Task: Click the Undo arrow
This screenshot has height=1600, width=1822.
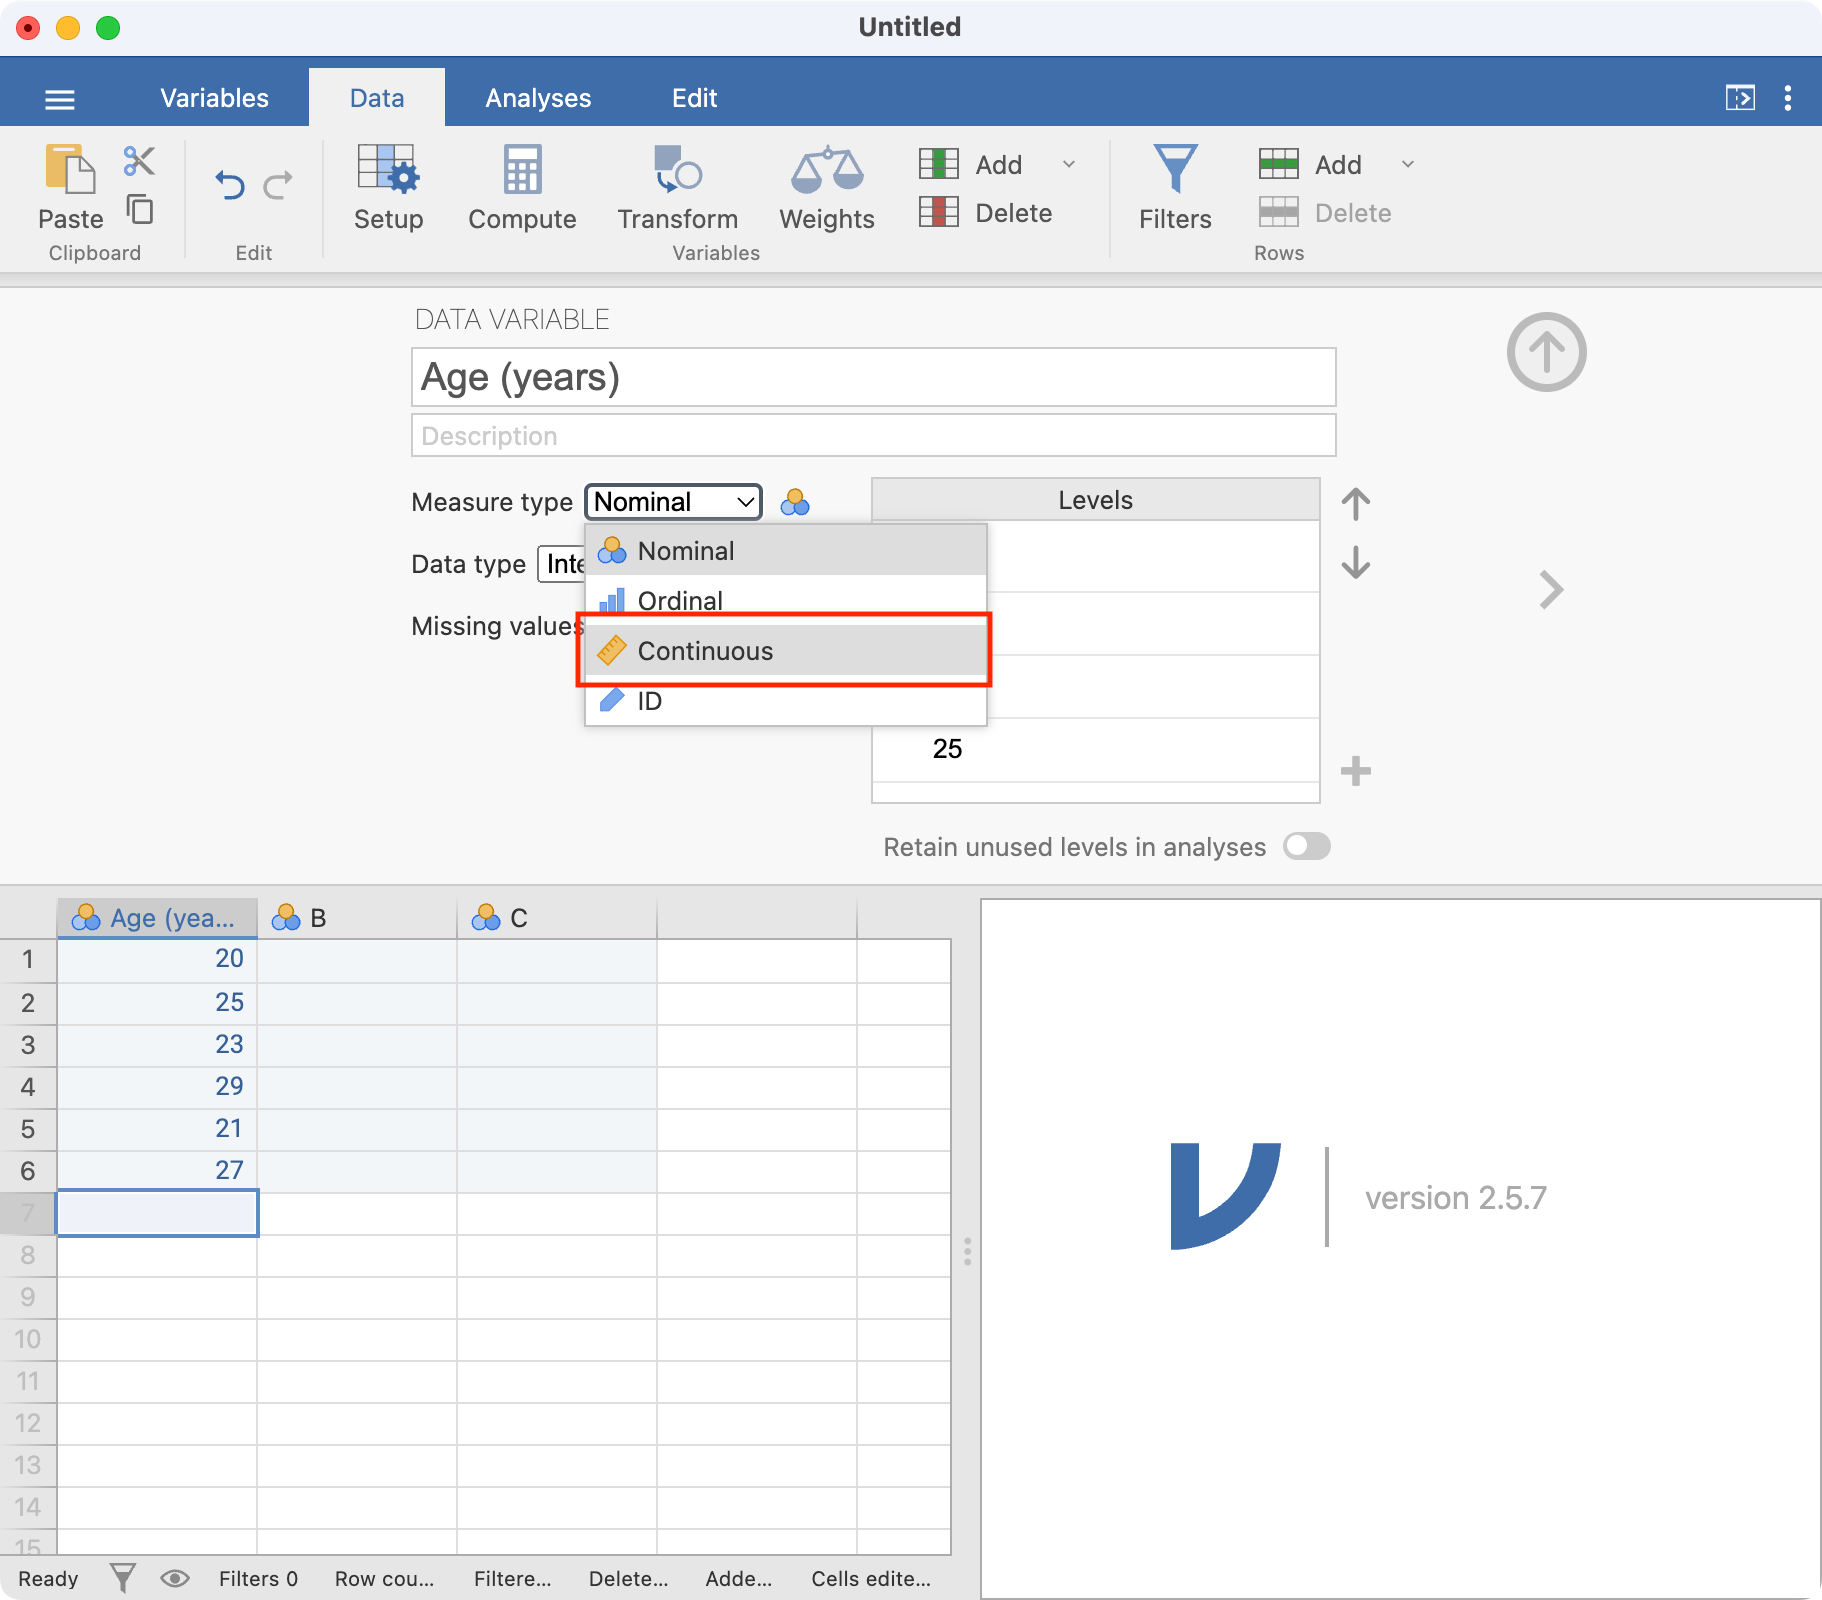Action: [230, 186]
